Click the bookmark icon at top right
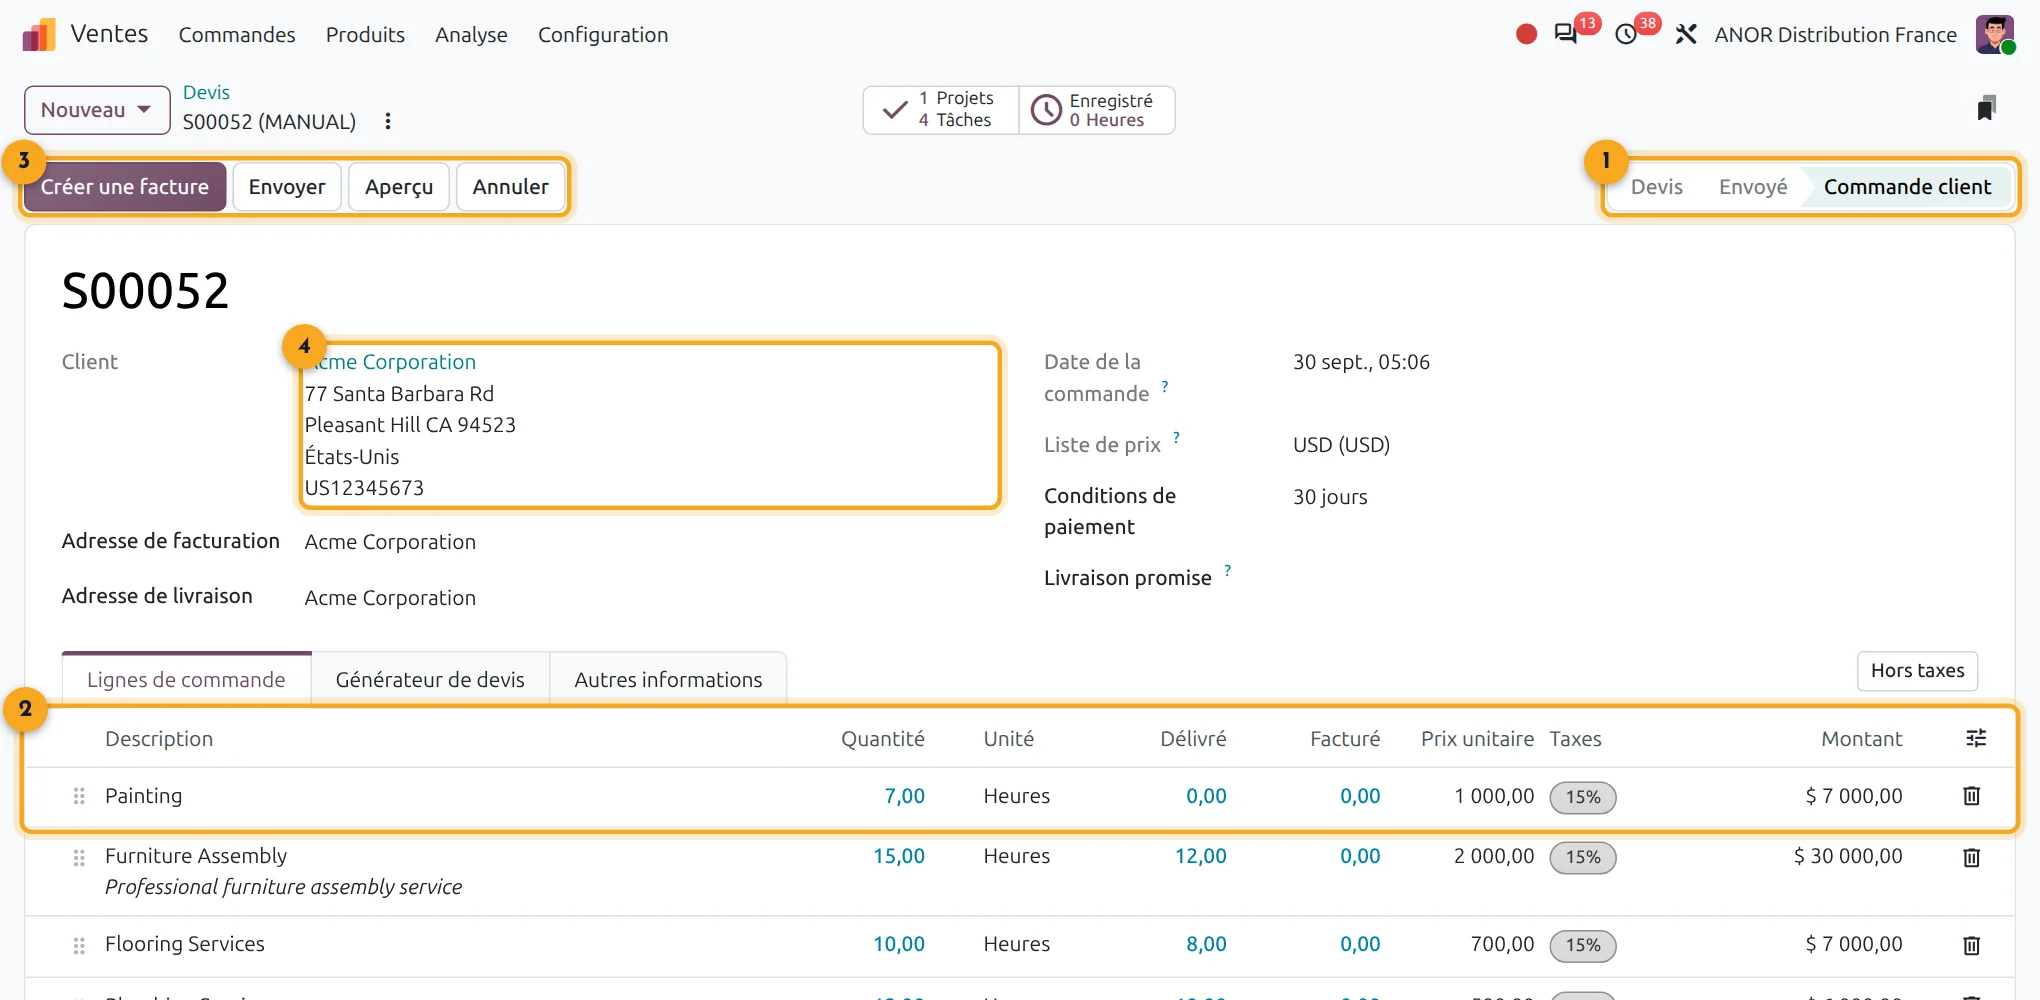2040x1000 pixels. (1986, 108)
